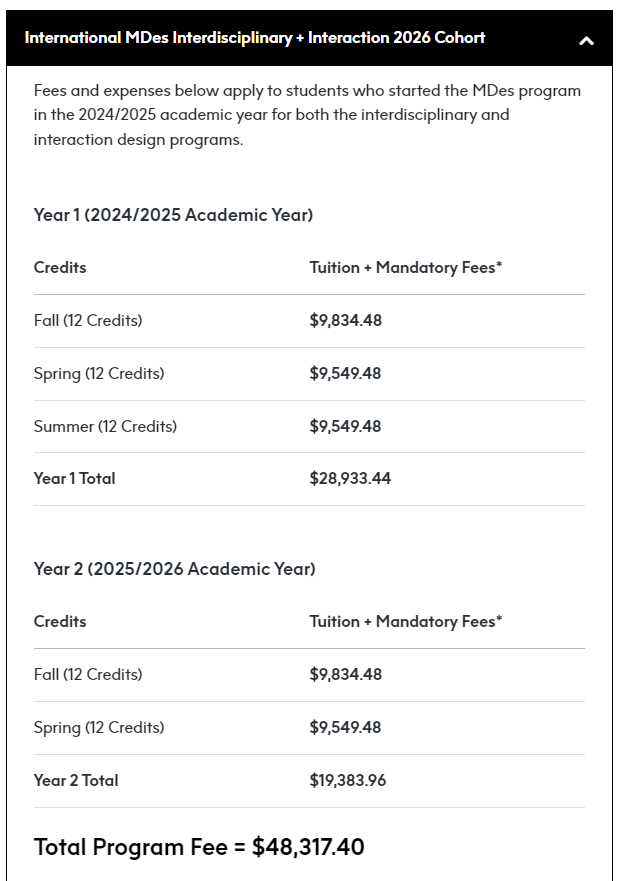Image resolution: width=624 pixels, height=881 pixels.
Task: Click the Year 2 Spring fee $9,549.48
Action: [x=345, y=728]
